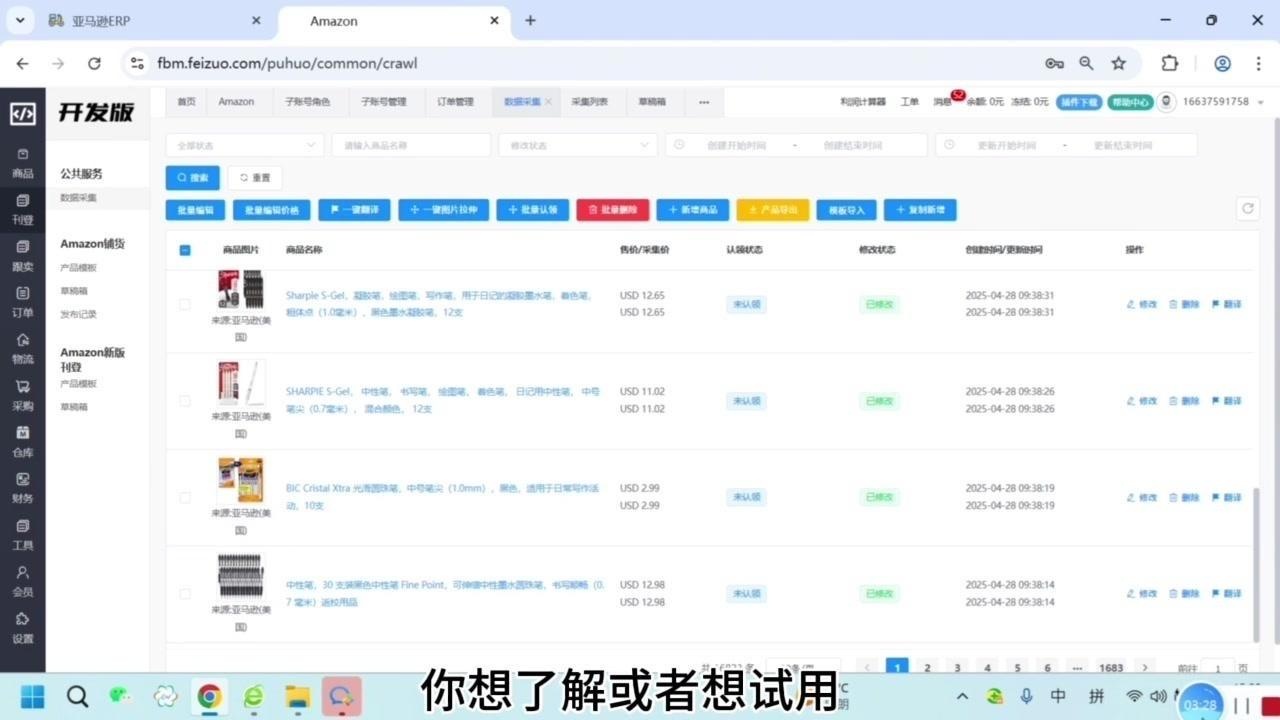
Task: Pick 创建开始时间 date field
Action: point(735,145)
